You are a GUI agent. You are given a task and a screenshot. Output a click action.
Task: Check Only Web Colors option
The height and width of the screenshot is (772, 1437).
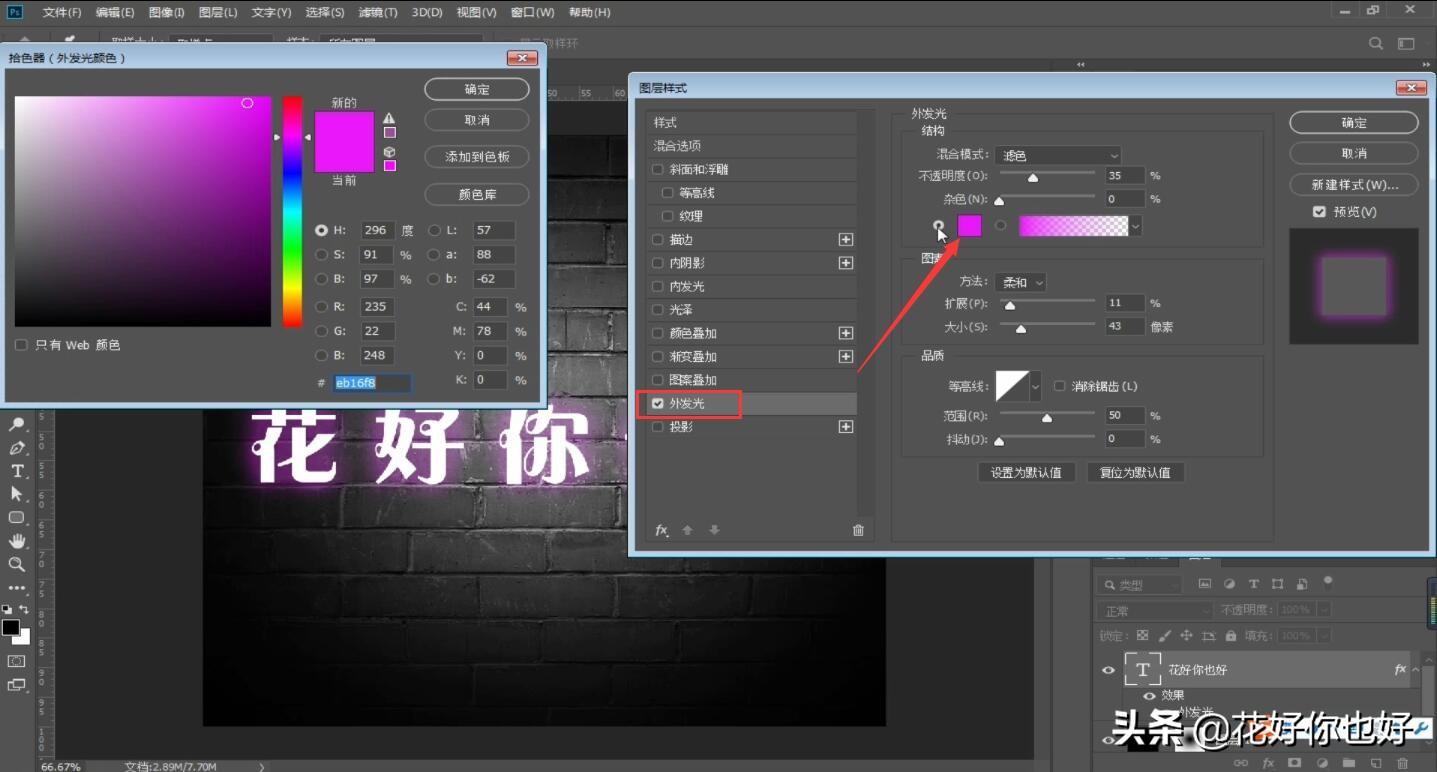(21, 345)
